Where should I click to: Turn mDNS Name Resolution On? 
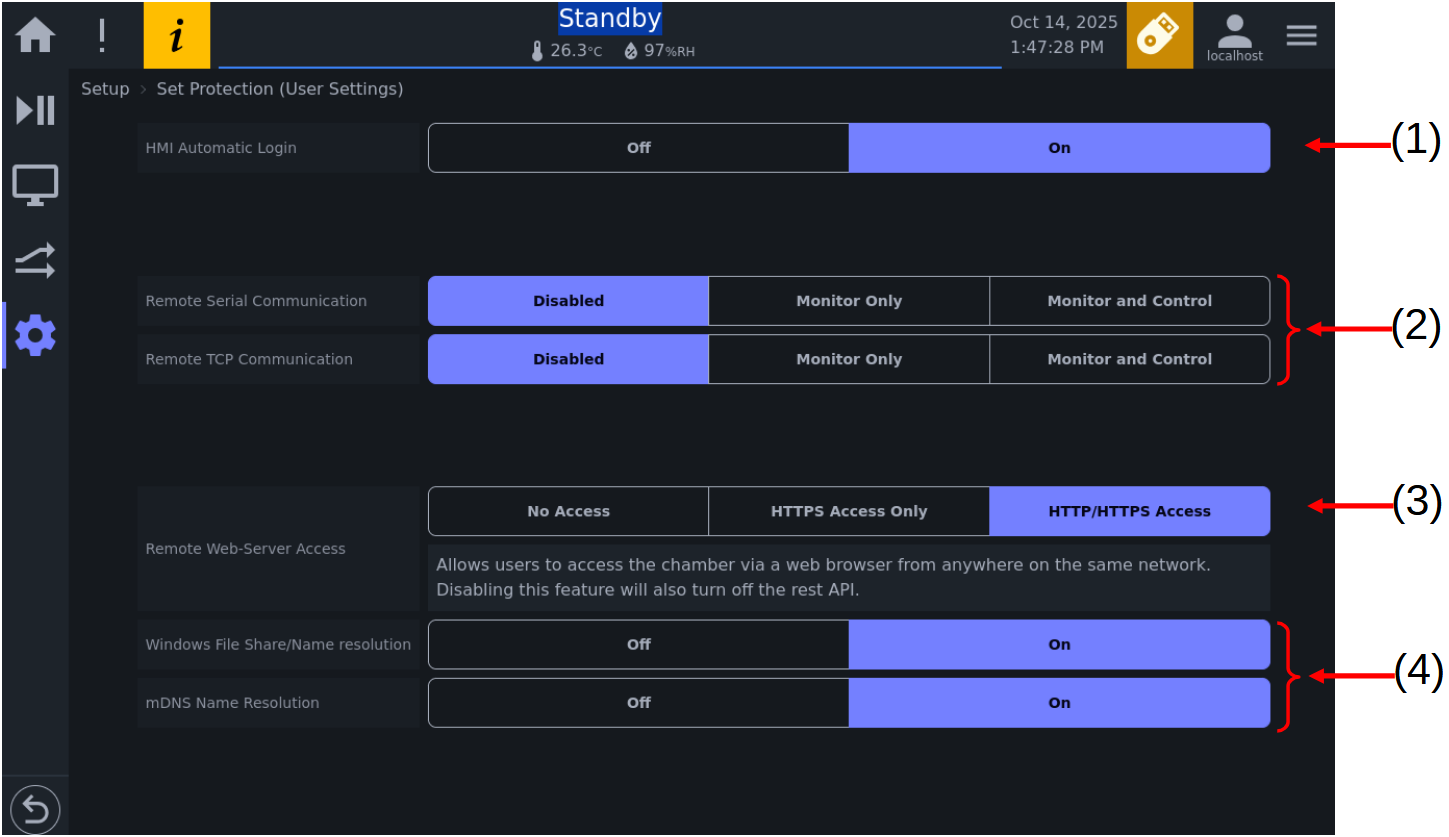pos(1059,703)
